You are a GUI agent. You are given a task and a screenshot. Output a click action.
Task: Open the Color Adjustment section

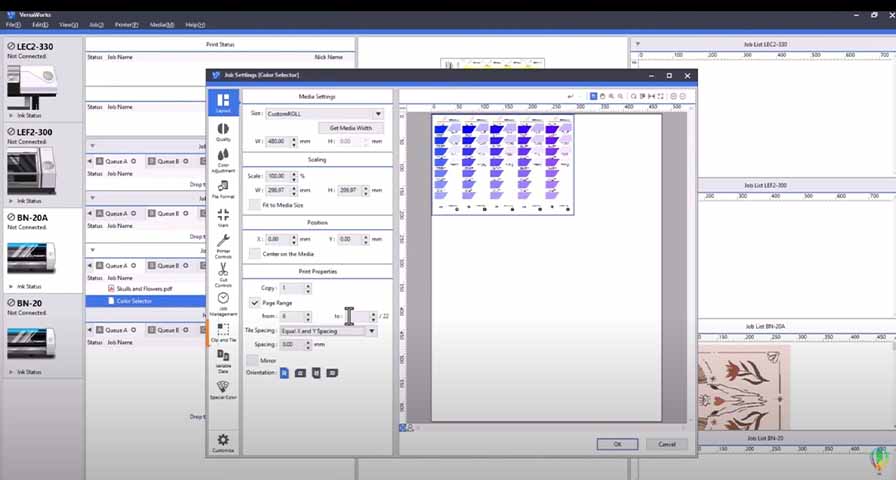tap(223, 160)
